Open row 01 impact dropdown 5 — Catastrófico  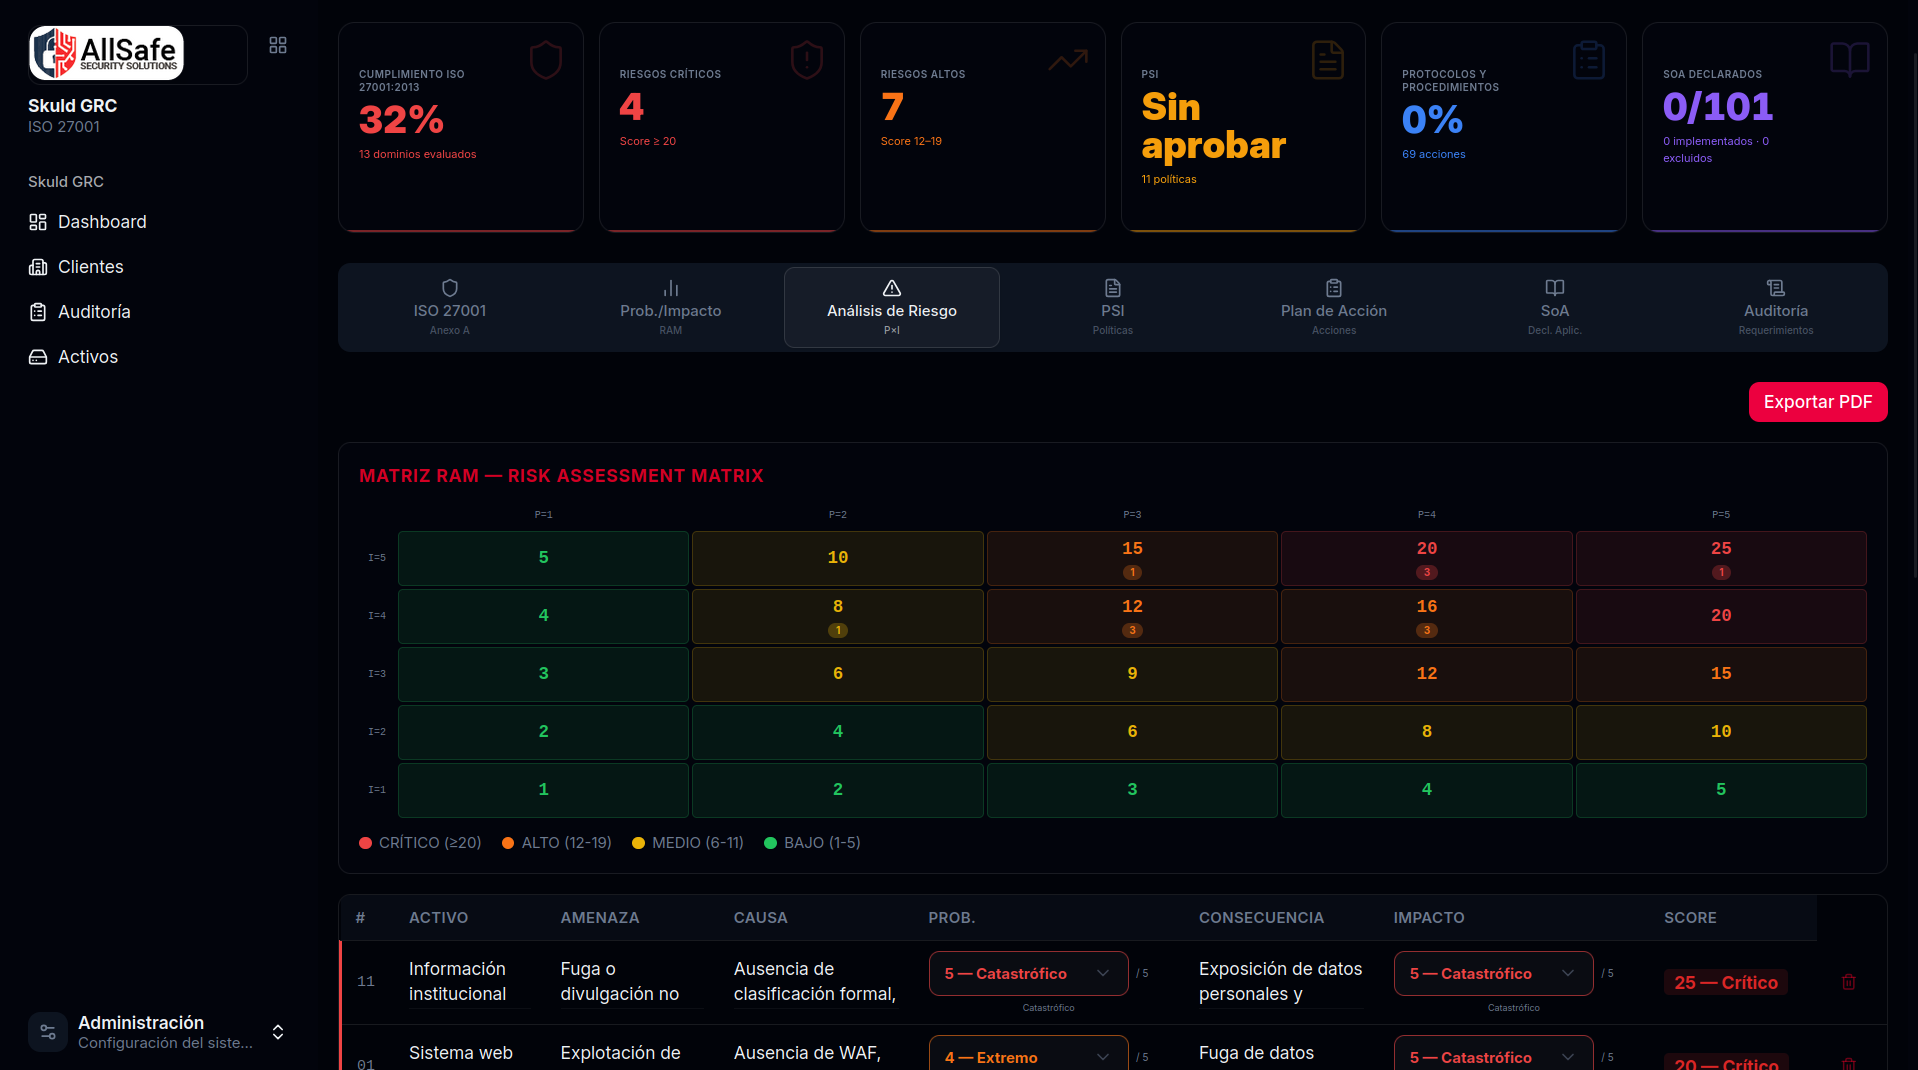click(1493, 1053)
